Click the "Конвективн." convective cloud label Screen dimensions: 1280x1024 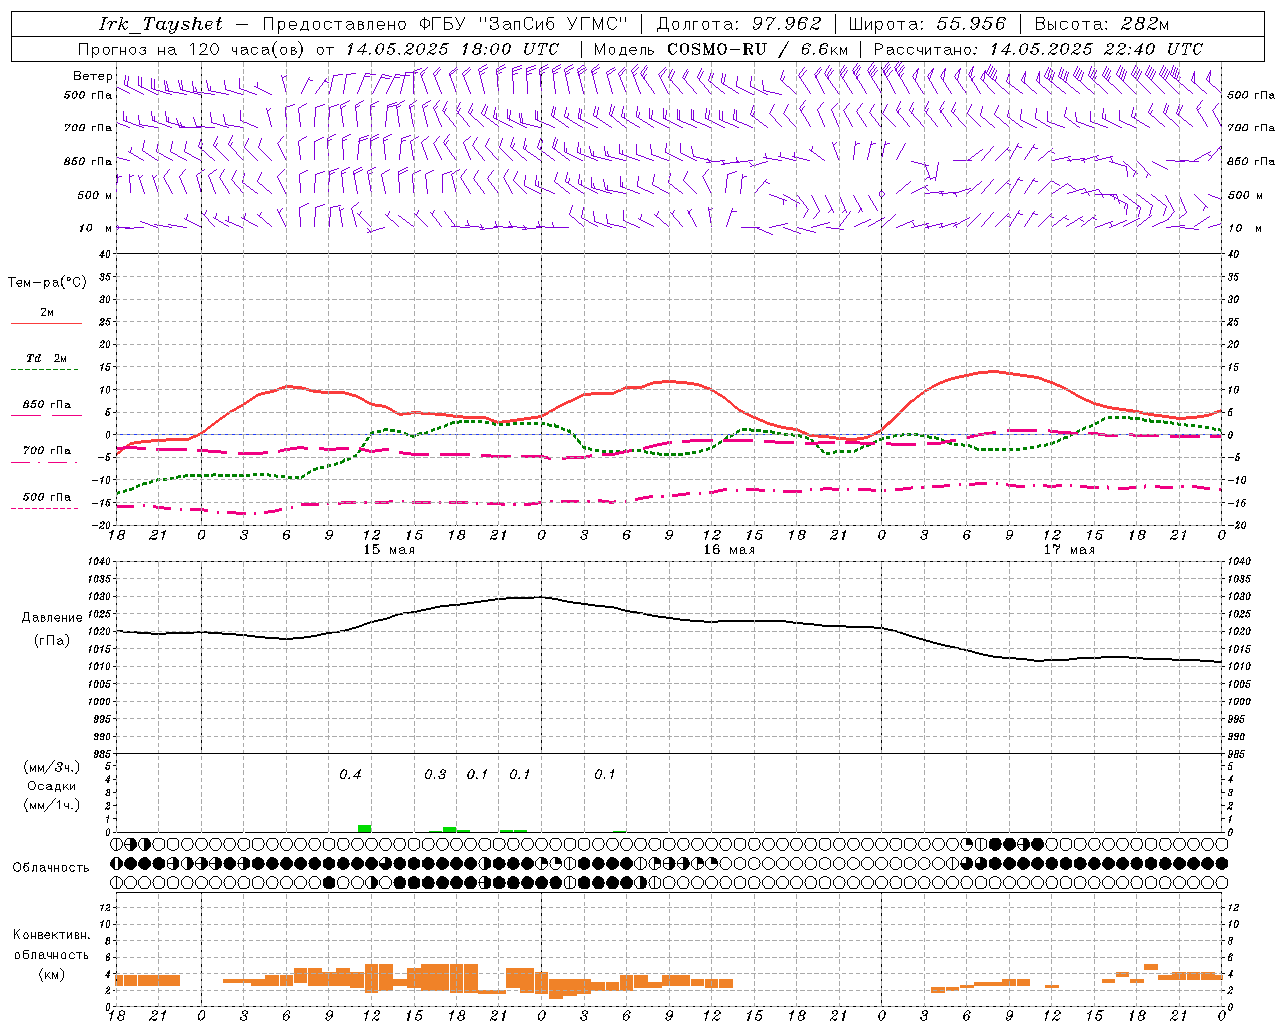tap(51, 935)
